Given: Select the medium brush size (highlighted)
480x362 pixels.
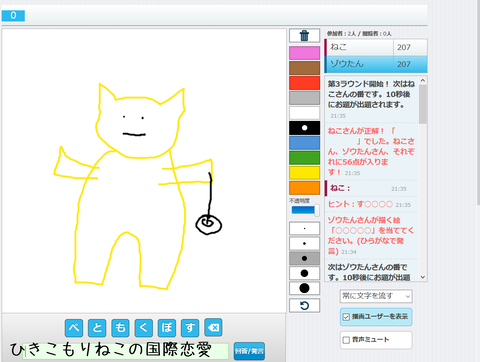Looking at the screenshot, I should [304, 258].
